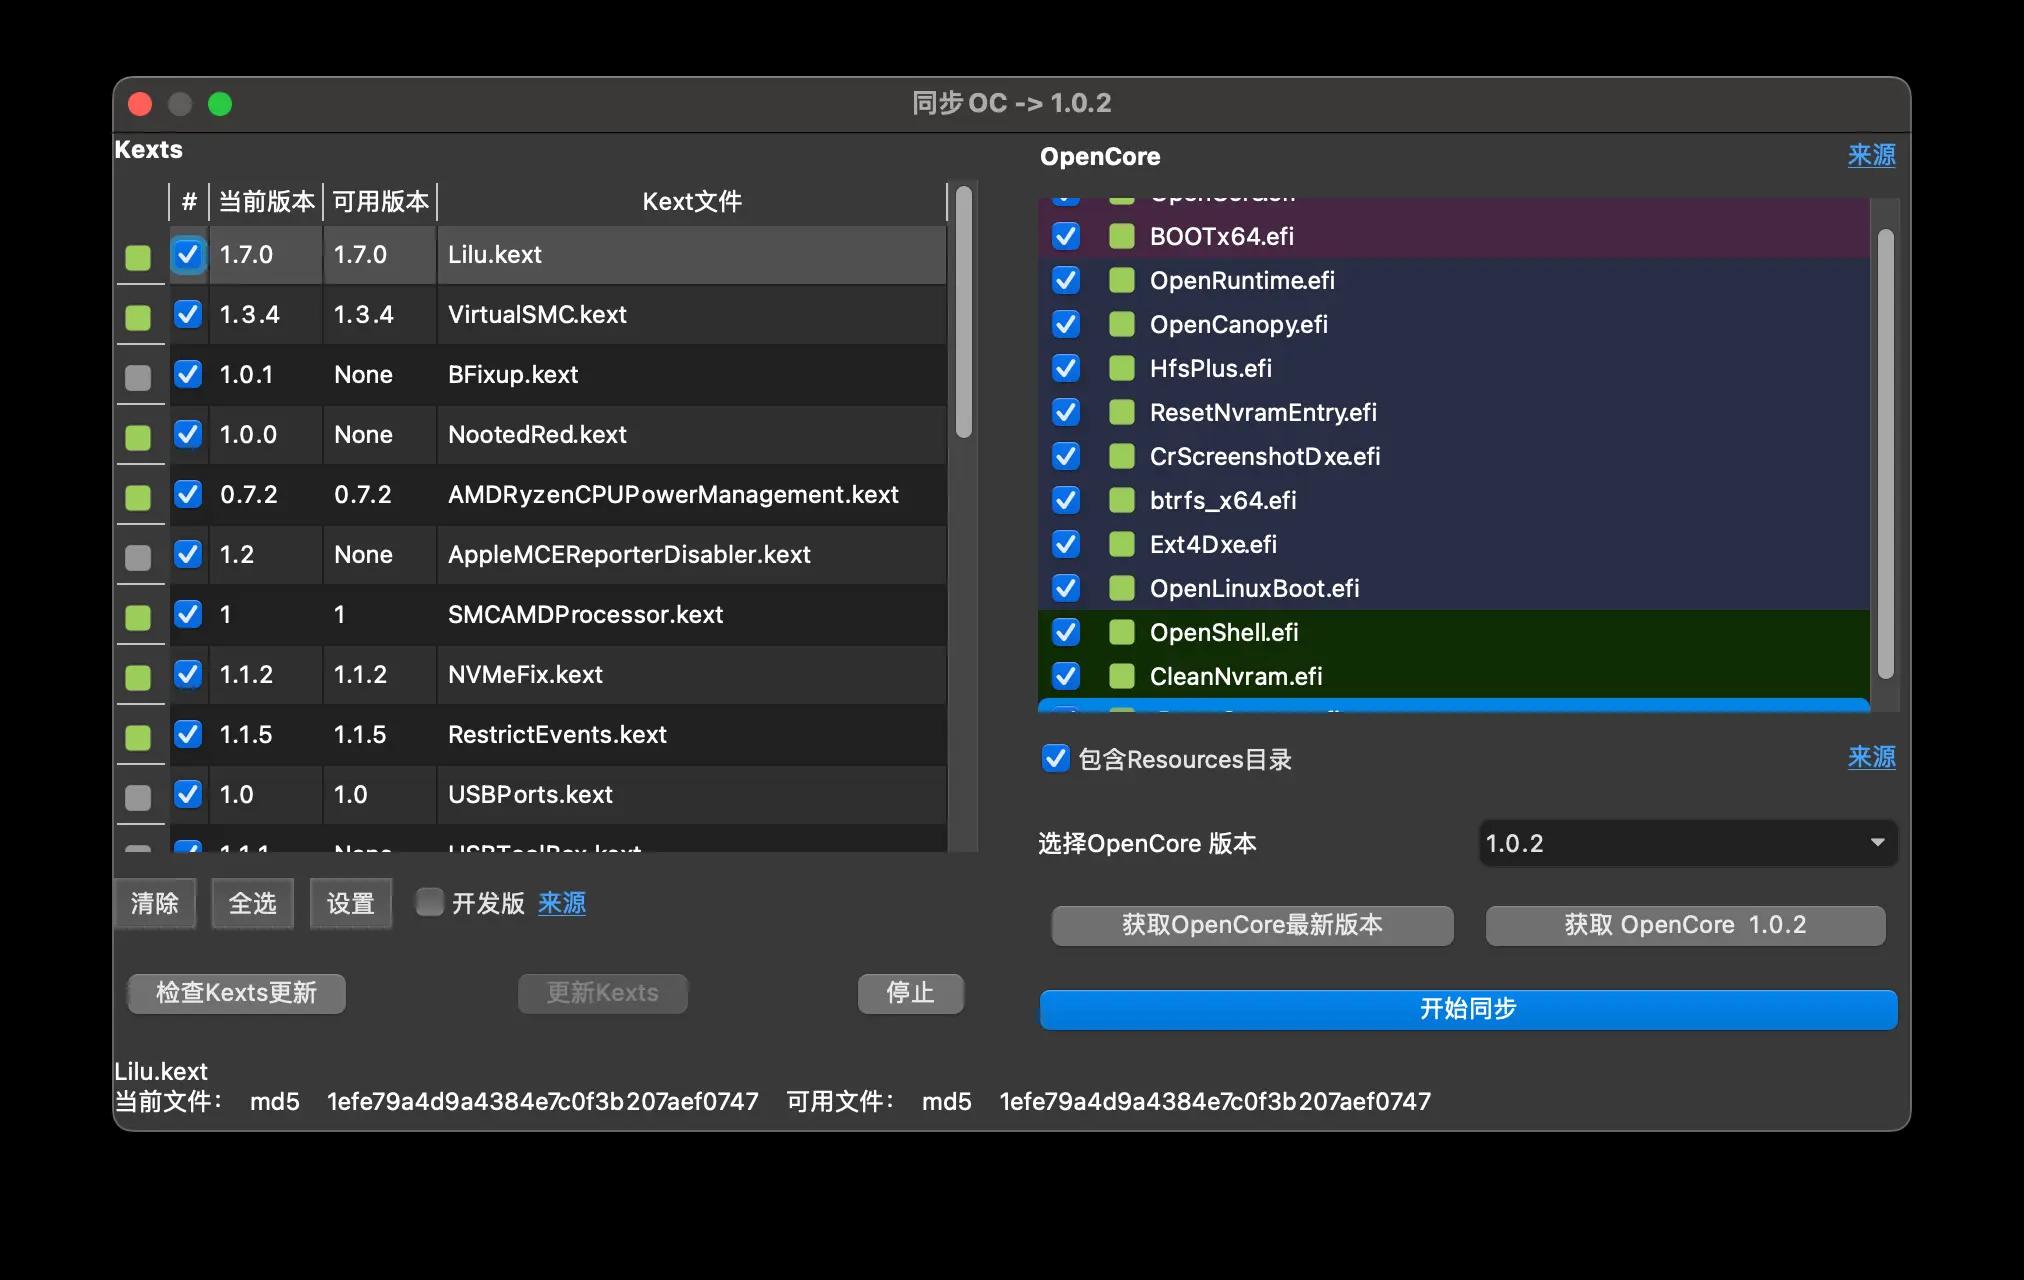Click the Kexts table vertical scrollbar
2024x1280 pixels.
(964, 312)
